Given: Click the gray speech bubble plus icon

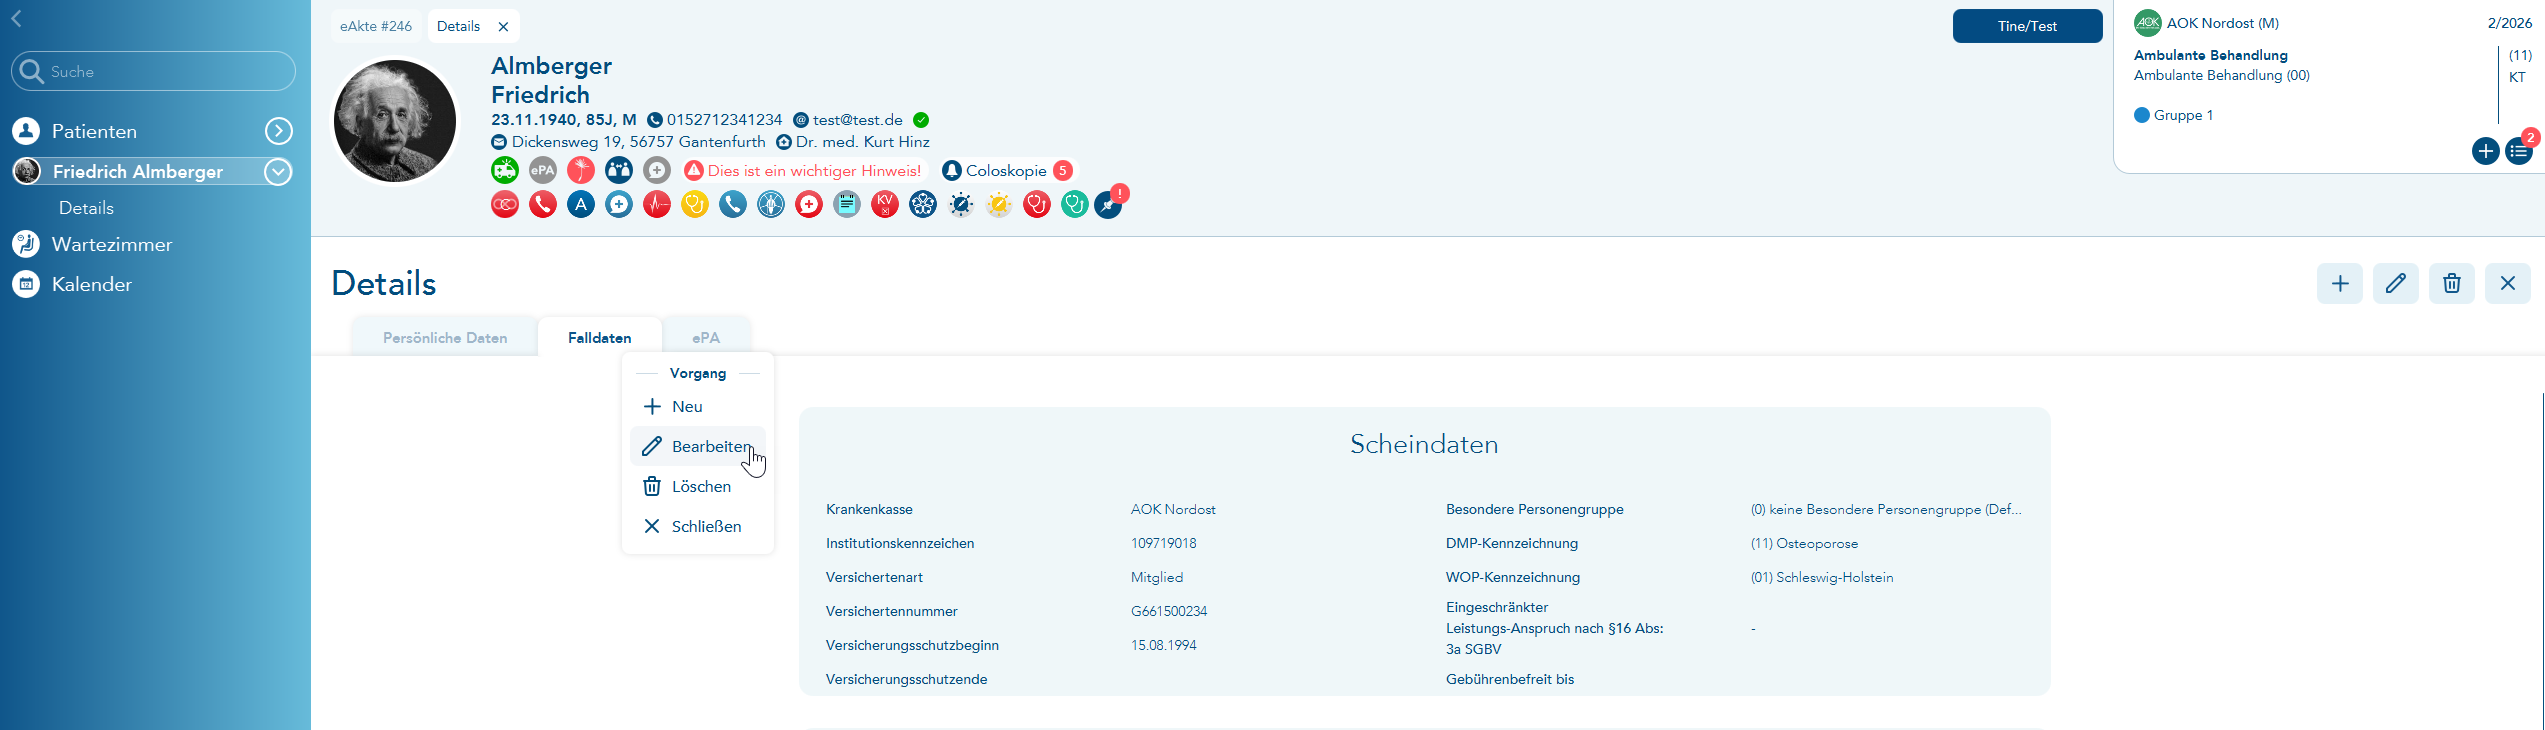Looking at the screenshot, I should click(x=657, y=170).
